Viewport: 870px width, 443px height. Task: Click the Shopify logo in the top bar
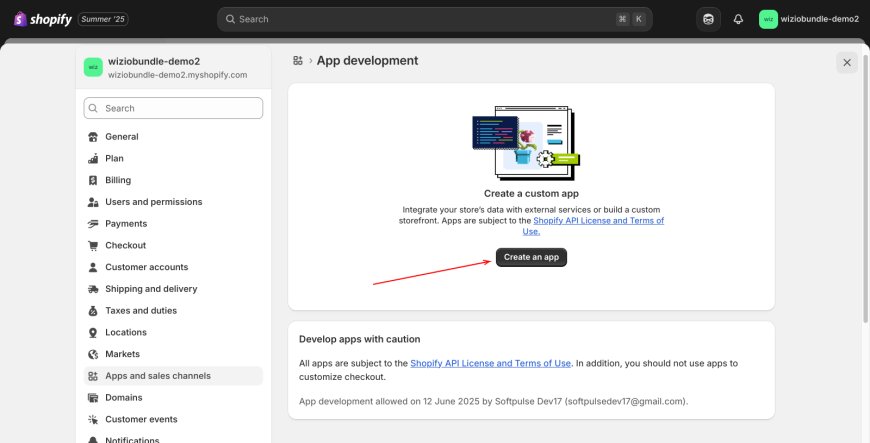pos(43,19)
